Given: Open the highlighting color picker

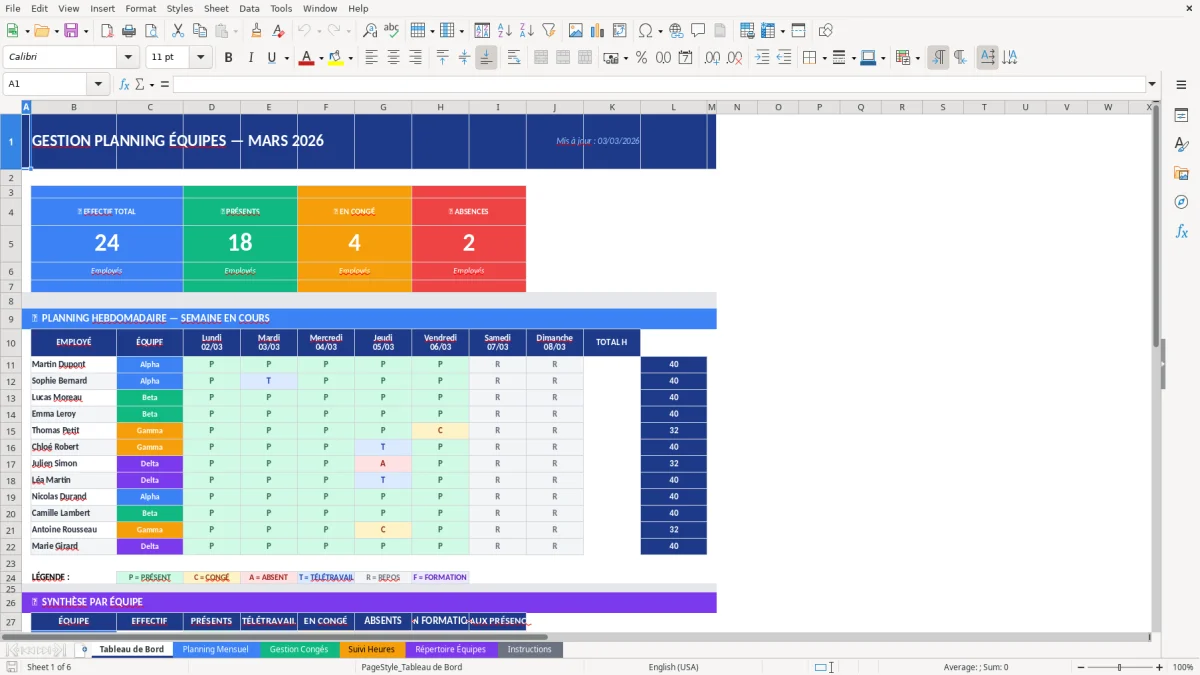Looking at the screenshot, I should coord(349,57).
